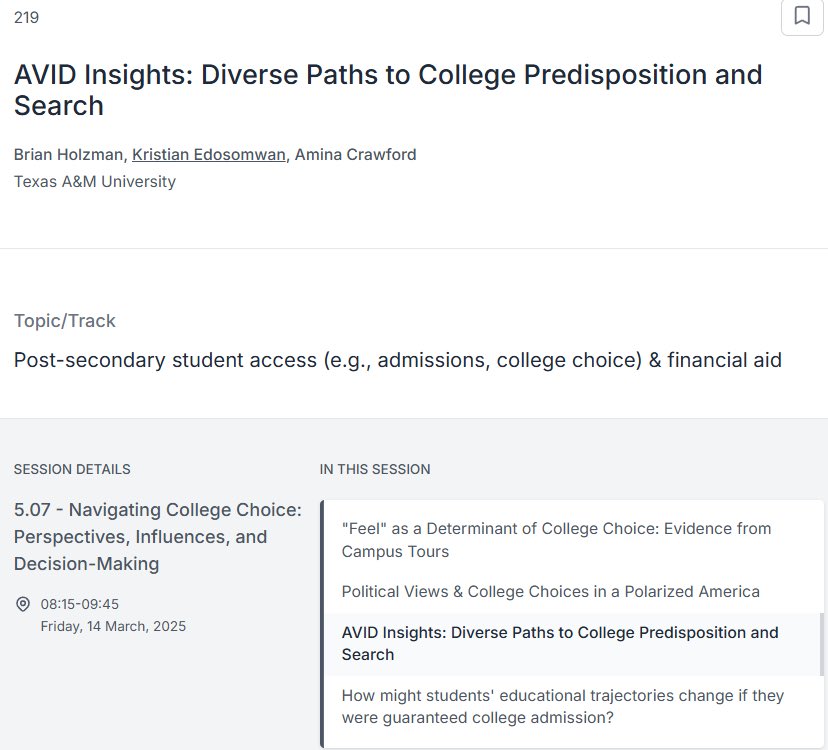Click the SESSION DETAILS heading

(x=72, y=470)
